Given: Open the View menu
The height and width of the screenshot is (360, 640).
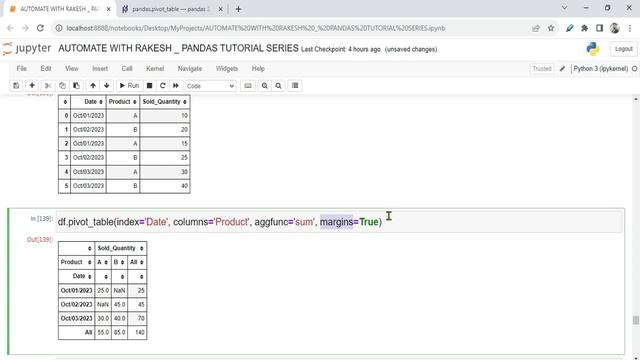Looking at the screenshot, I should pyautogui.click(x=71, y=69).
